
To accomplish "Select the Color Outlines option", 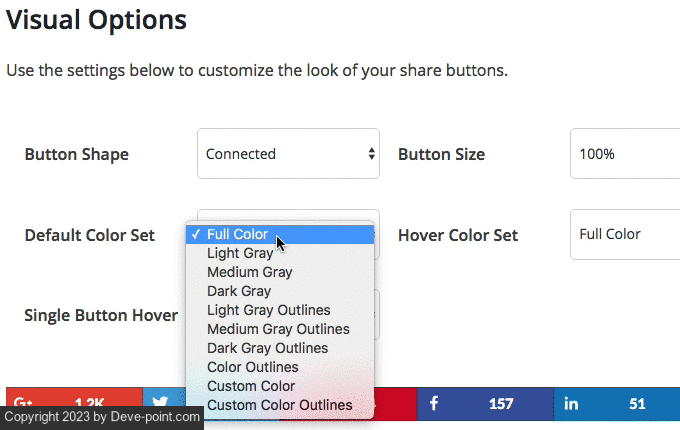I will (x=252, y=367).
